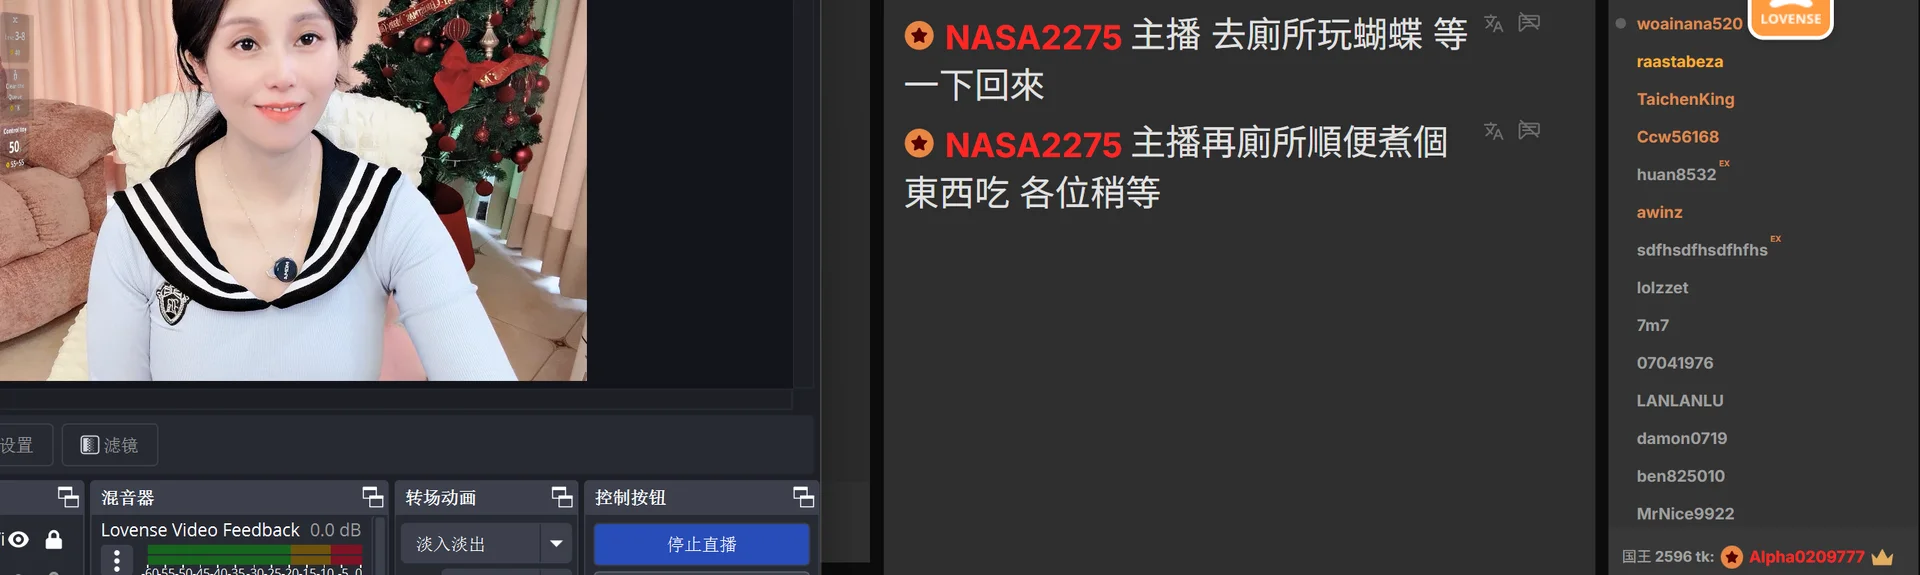
Task: Open the 淡入淡出 fade transition combo box
Action: point(486,544)
